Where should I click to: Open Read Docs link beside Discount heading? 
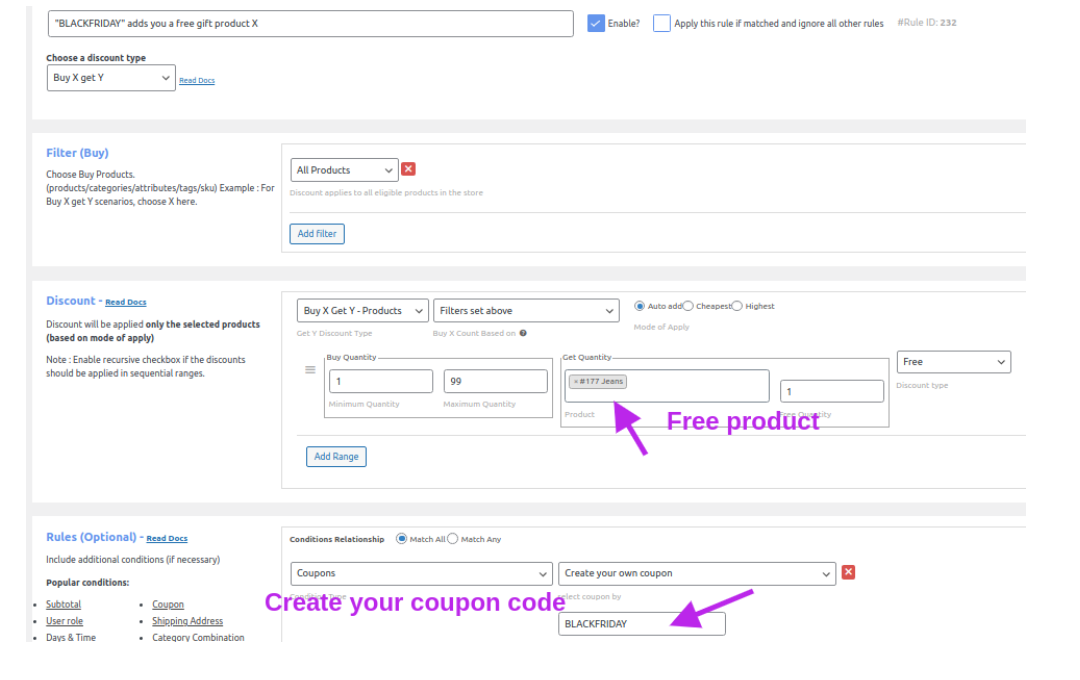(x=126, y=302)
